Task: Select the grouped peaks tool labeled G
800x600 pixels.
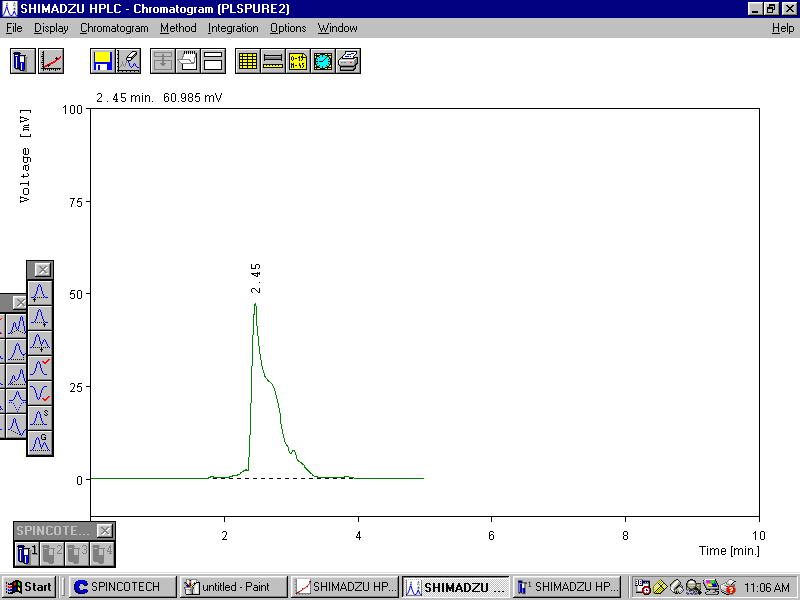Action: coord(40,443)
